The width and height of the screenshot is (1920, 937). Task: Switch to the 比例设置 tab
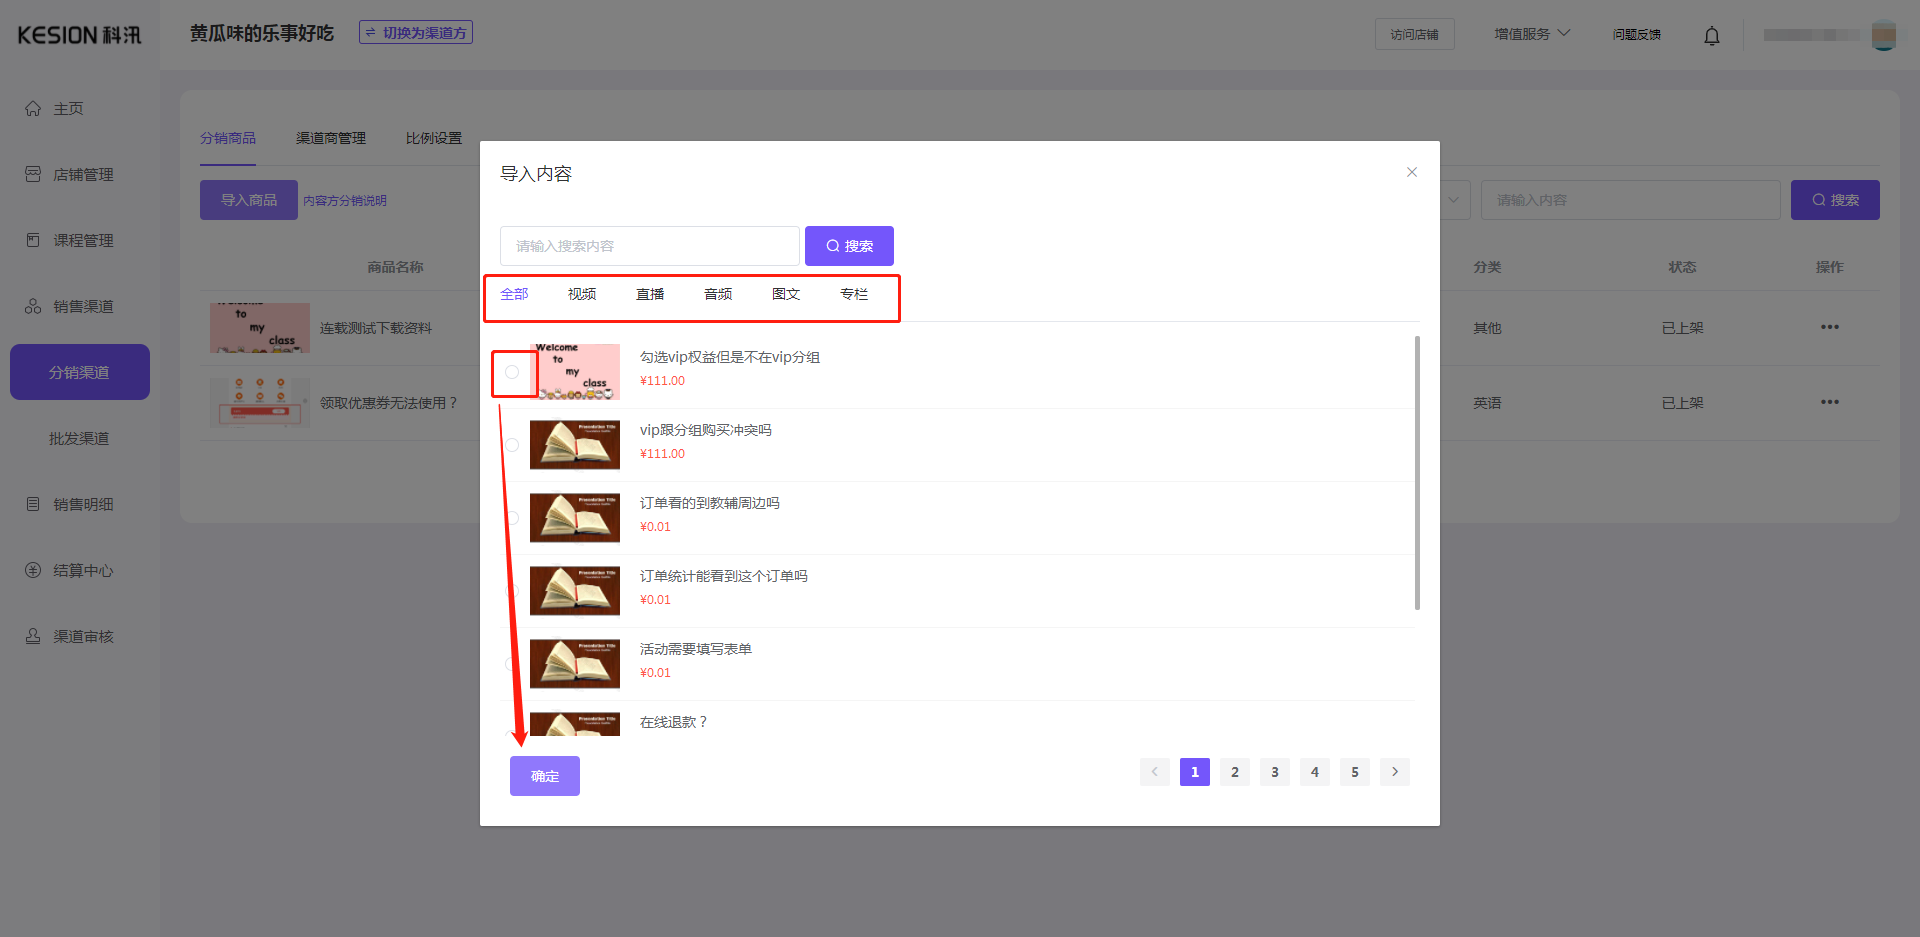coord(434,138)
